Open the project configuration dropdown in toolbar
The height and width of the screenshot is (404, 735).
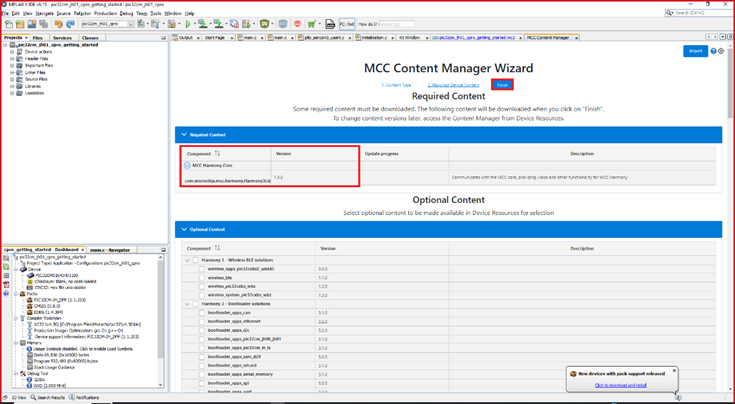(108, 23)
